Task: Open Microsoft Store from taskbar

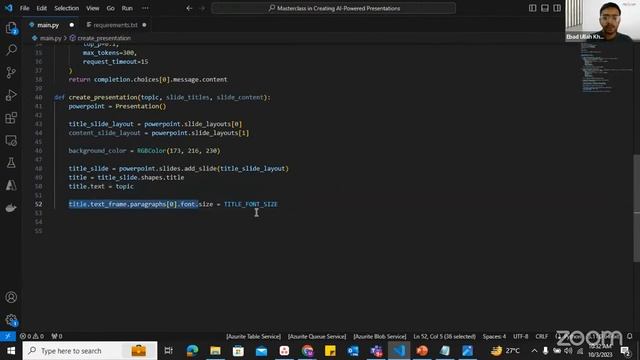Action: coord(238,351)
